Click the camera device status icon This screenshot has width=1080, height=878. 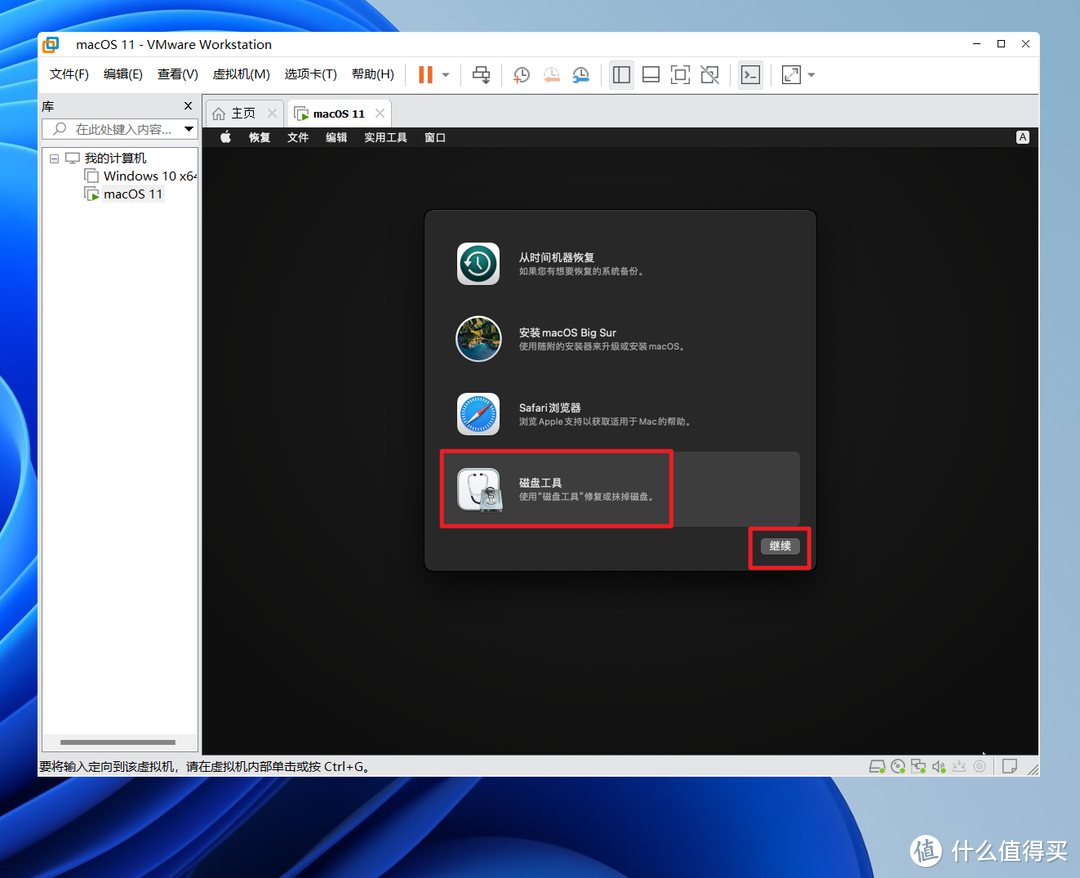tap(979, 766)
